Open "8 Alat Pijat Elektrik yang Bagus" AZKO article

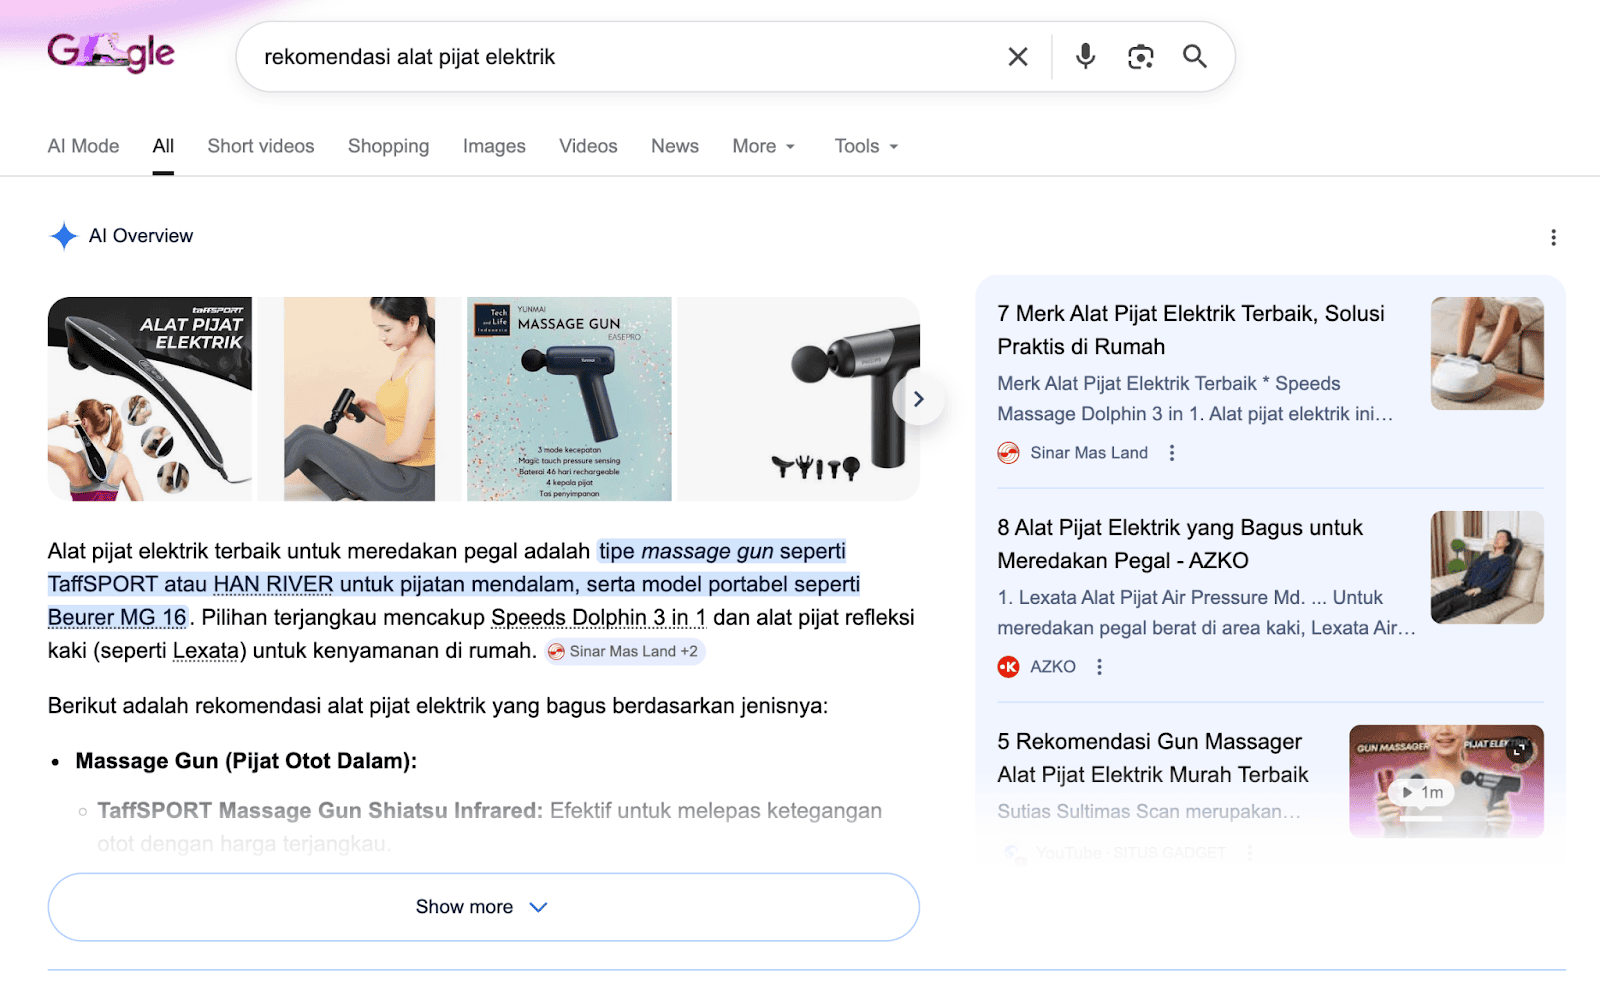1180,544
